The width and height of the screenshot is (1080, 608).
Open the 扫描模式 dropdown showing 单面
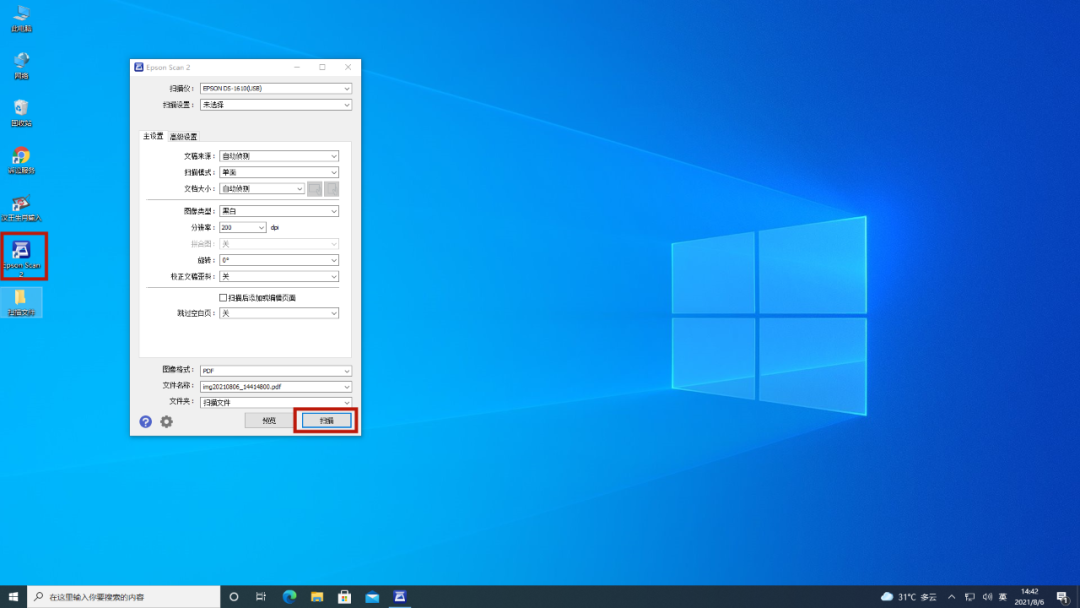278,172
